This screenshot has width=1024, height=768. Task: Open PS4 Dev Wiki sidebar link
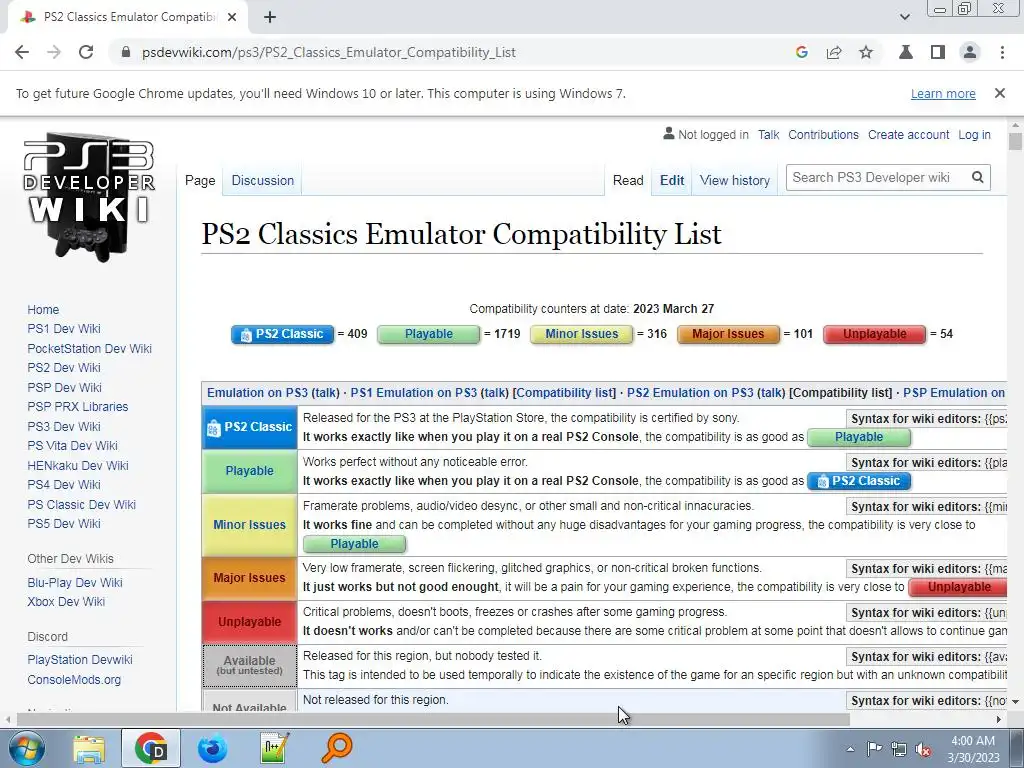(64, 485)
